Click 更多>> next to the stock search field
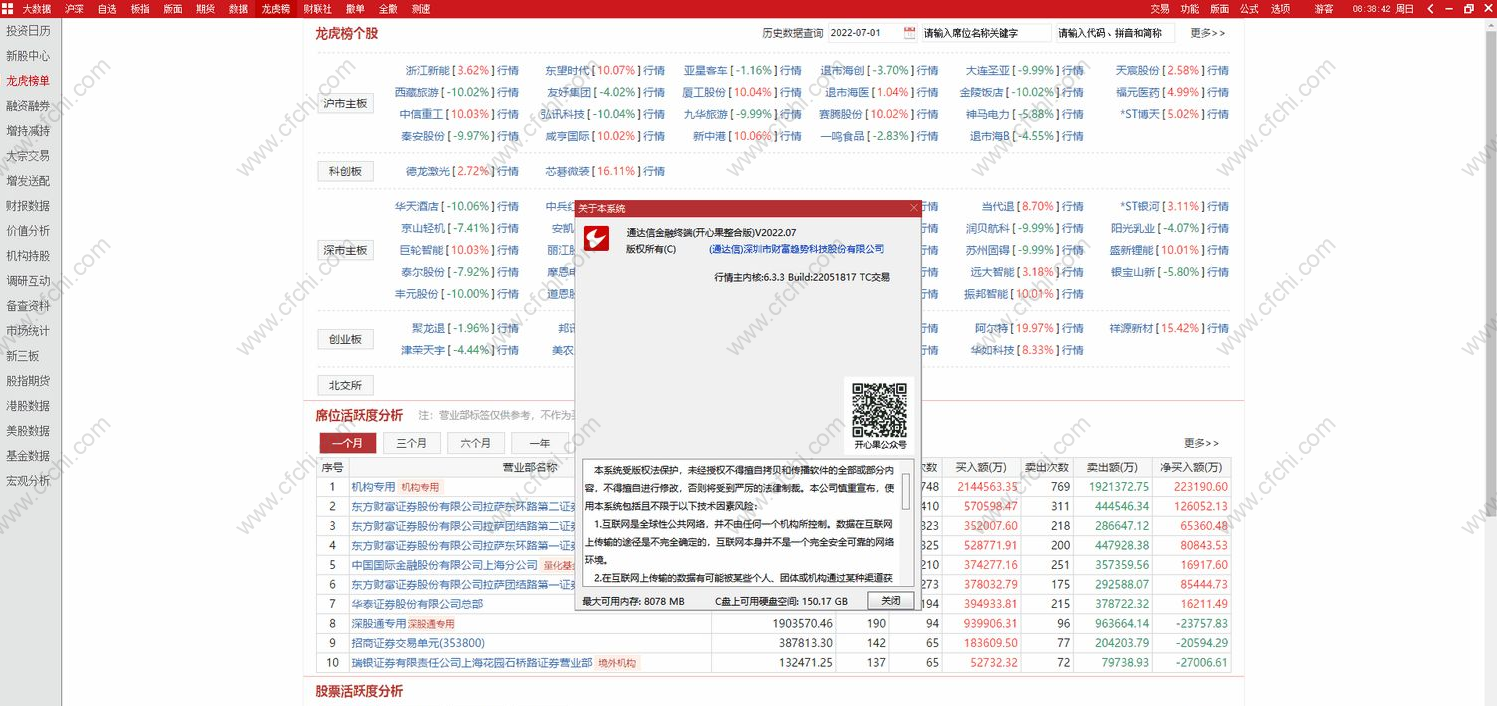This screenshot has width=1497, height=706. (x=1207, y=33)
